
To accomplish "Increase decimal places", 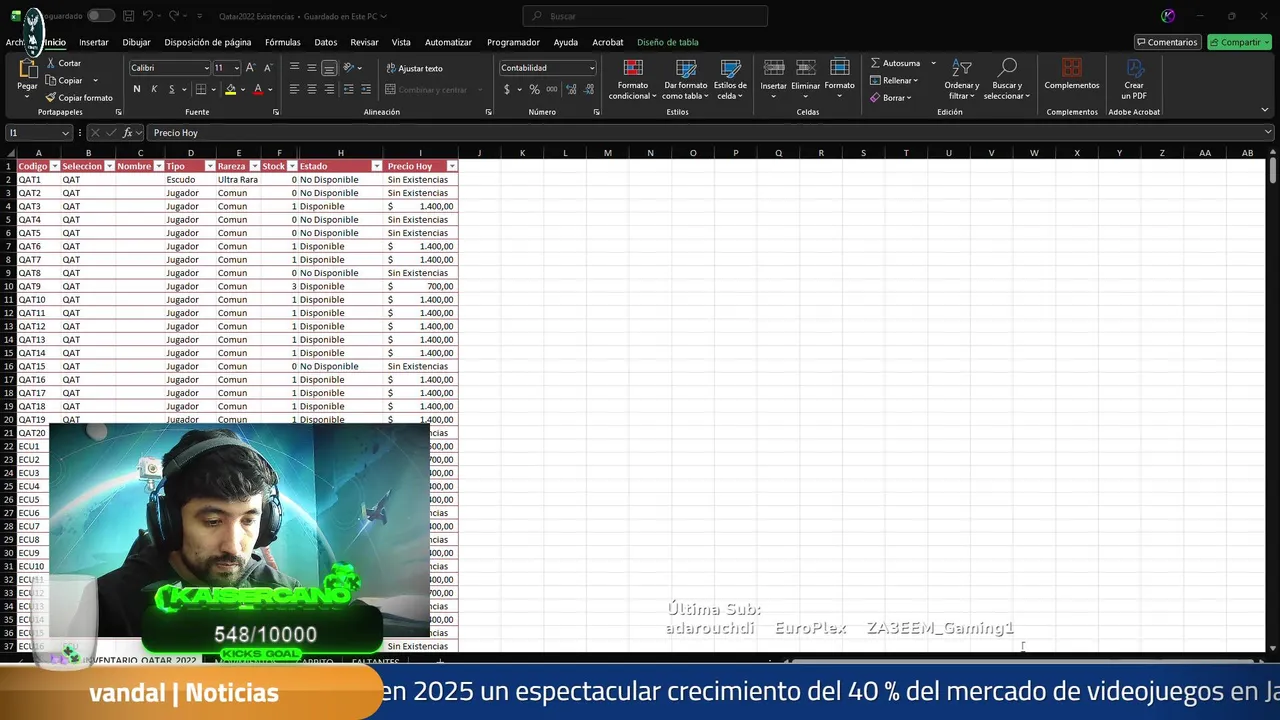I will (570, 89).
